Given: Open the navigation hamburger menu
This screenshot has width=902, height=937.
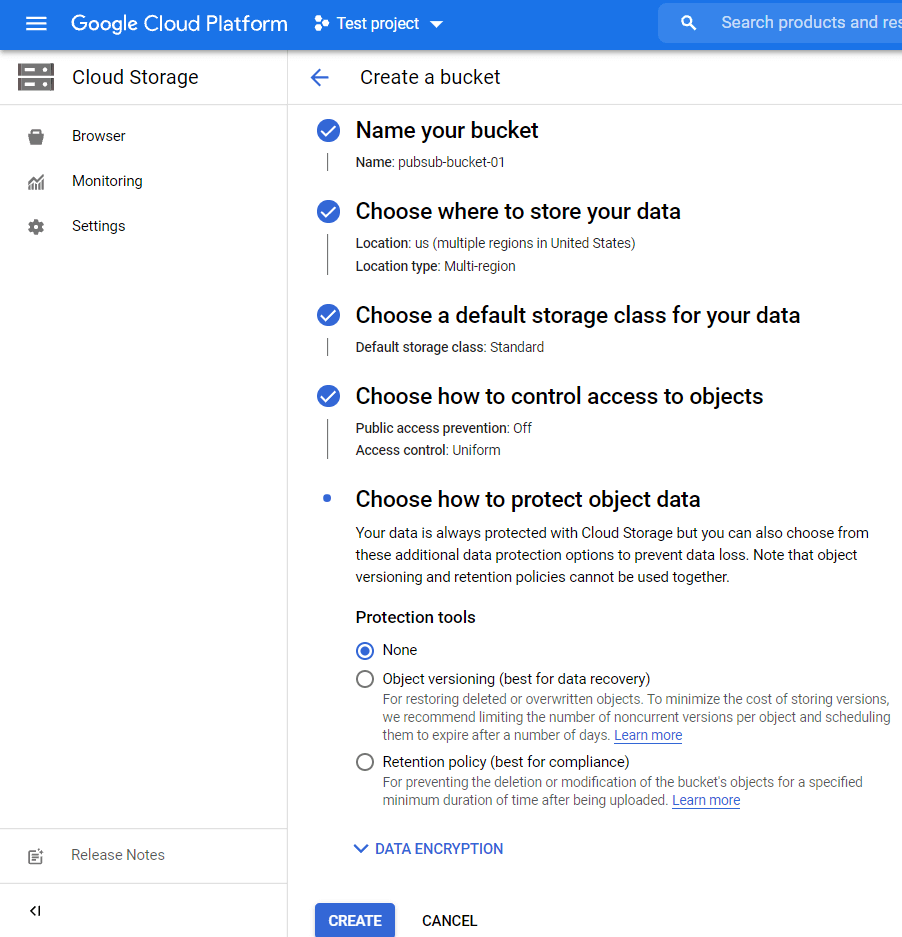Looking at the screenshot, I should (x=36, y=23).
